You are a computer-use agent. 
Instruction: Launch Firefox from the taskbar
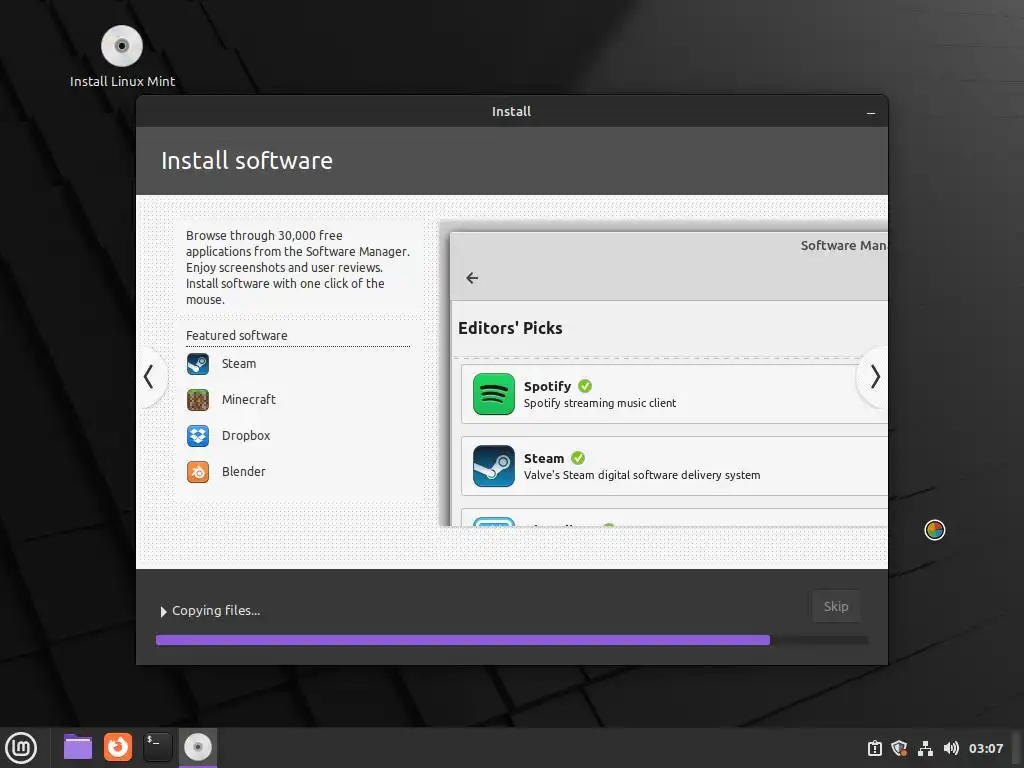coord(118,747)
